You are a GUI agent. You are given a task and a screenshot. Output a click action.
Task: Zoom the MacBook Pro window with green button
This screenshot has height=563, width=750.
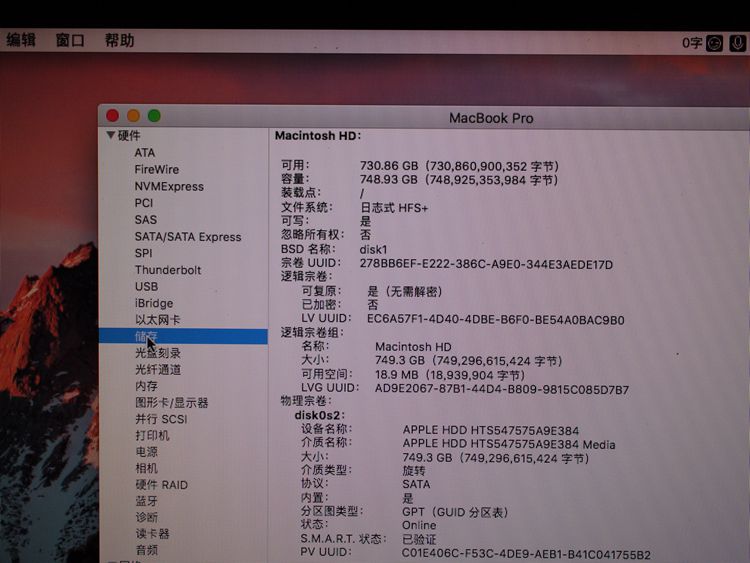(x=154, y=115)
